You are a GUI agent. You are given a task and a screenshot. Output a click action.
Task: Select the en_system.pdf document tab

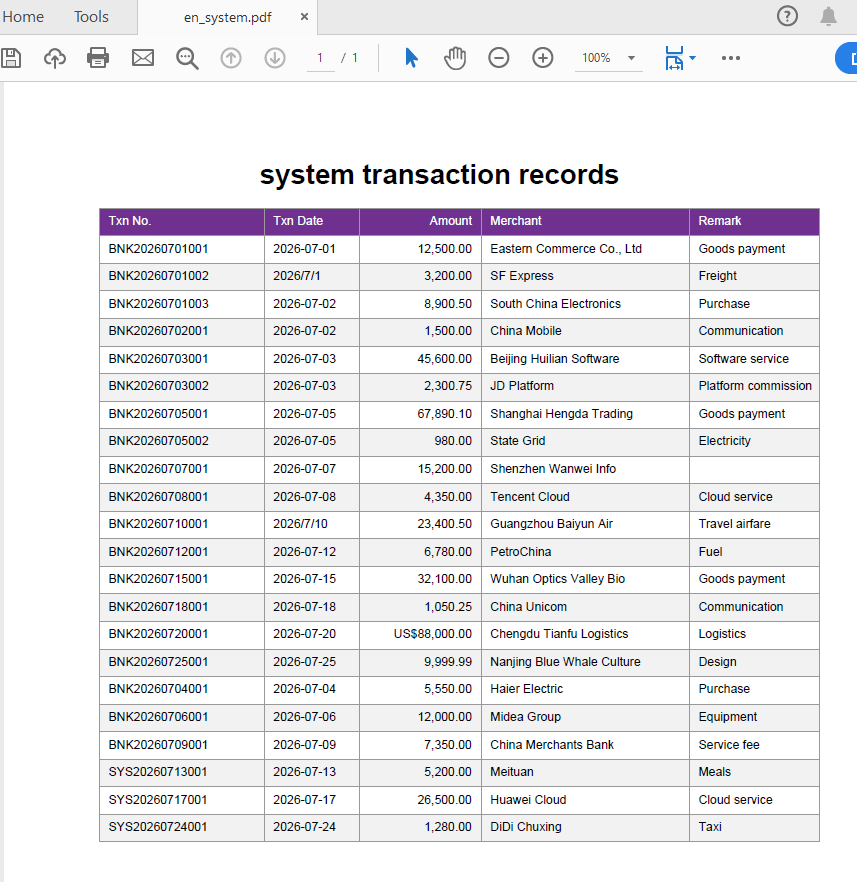228,17
